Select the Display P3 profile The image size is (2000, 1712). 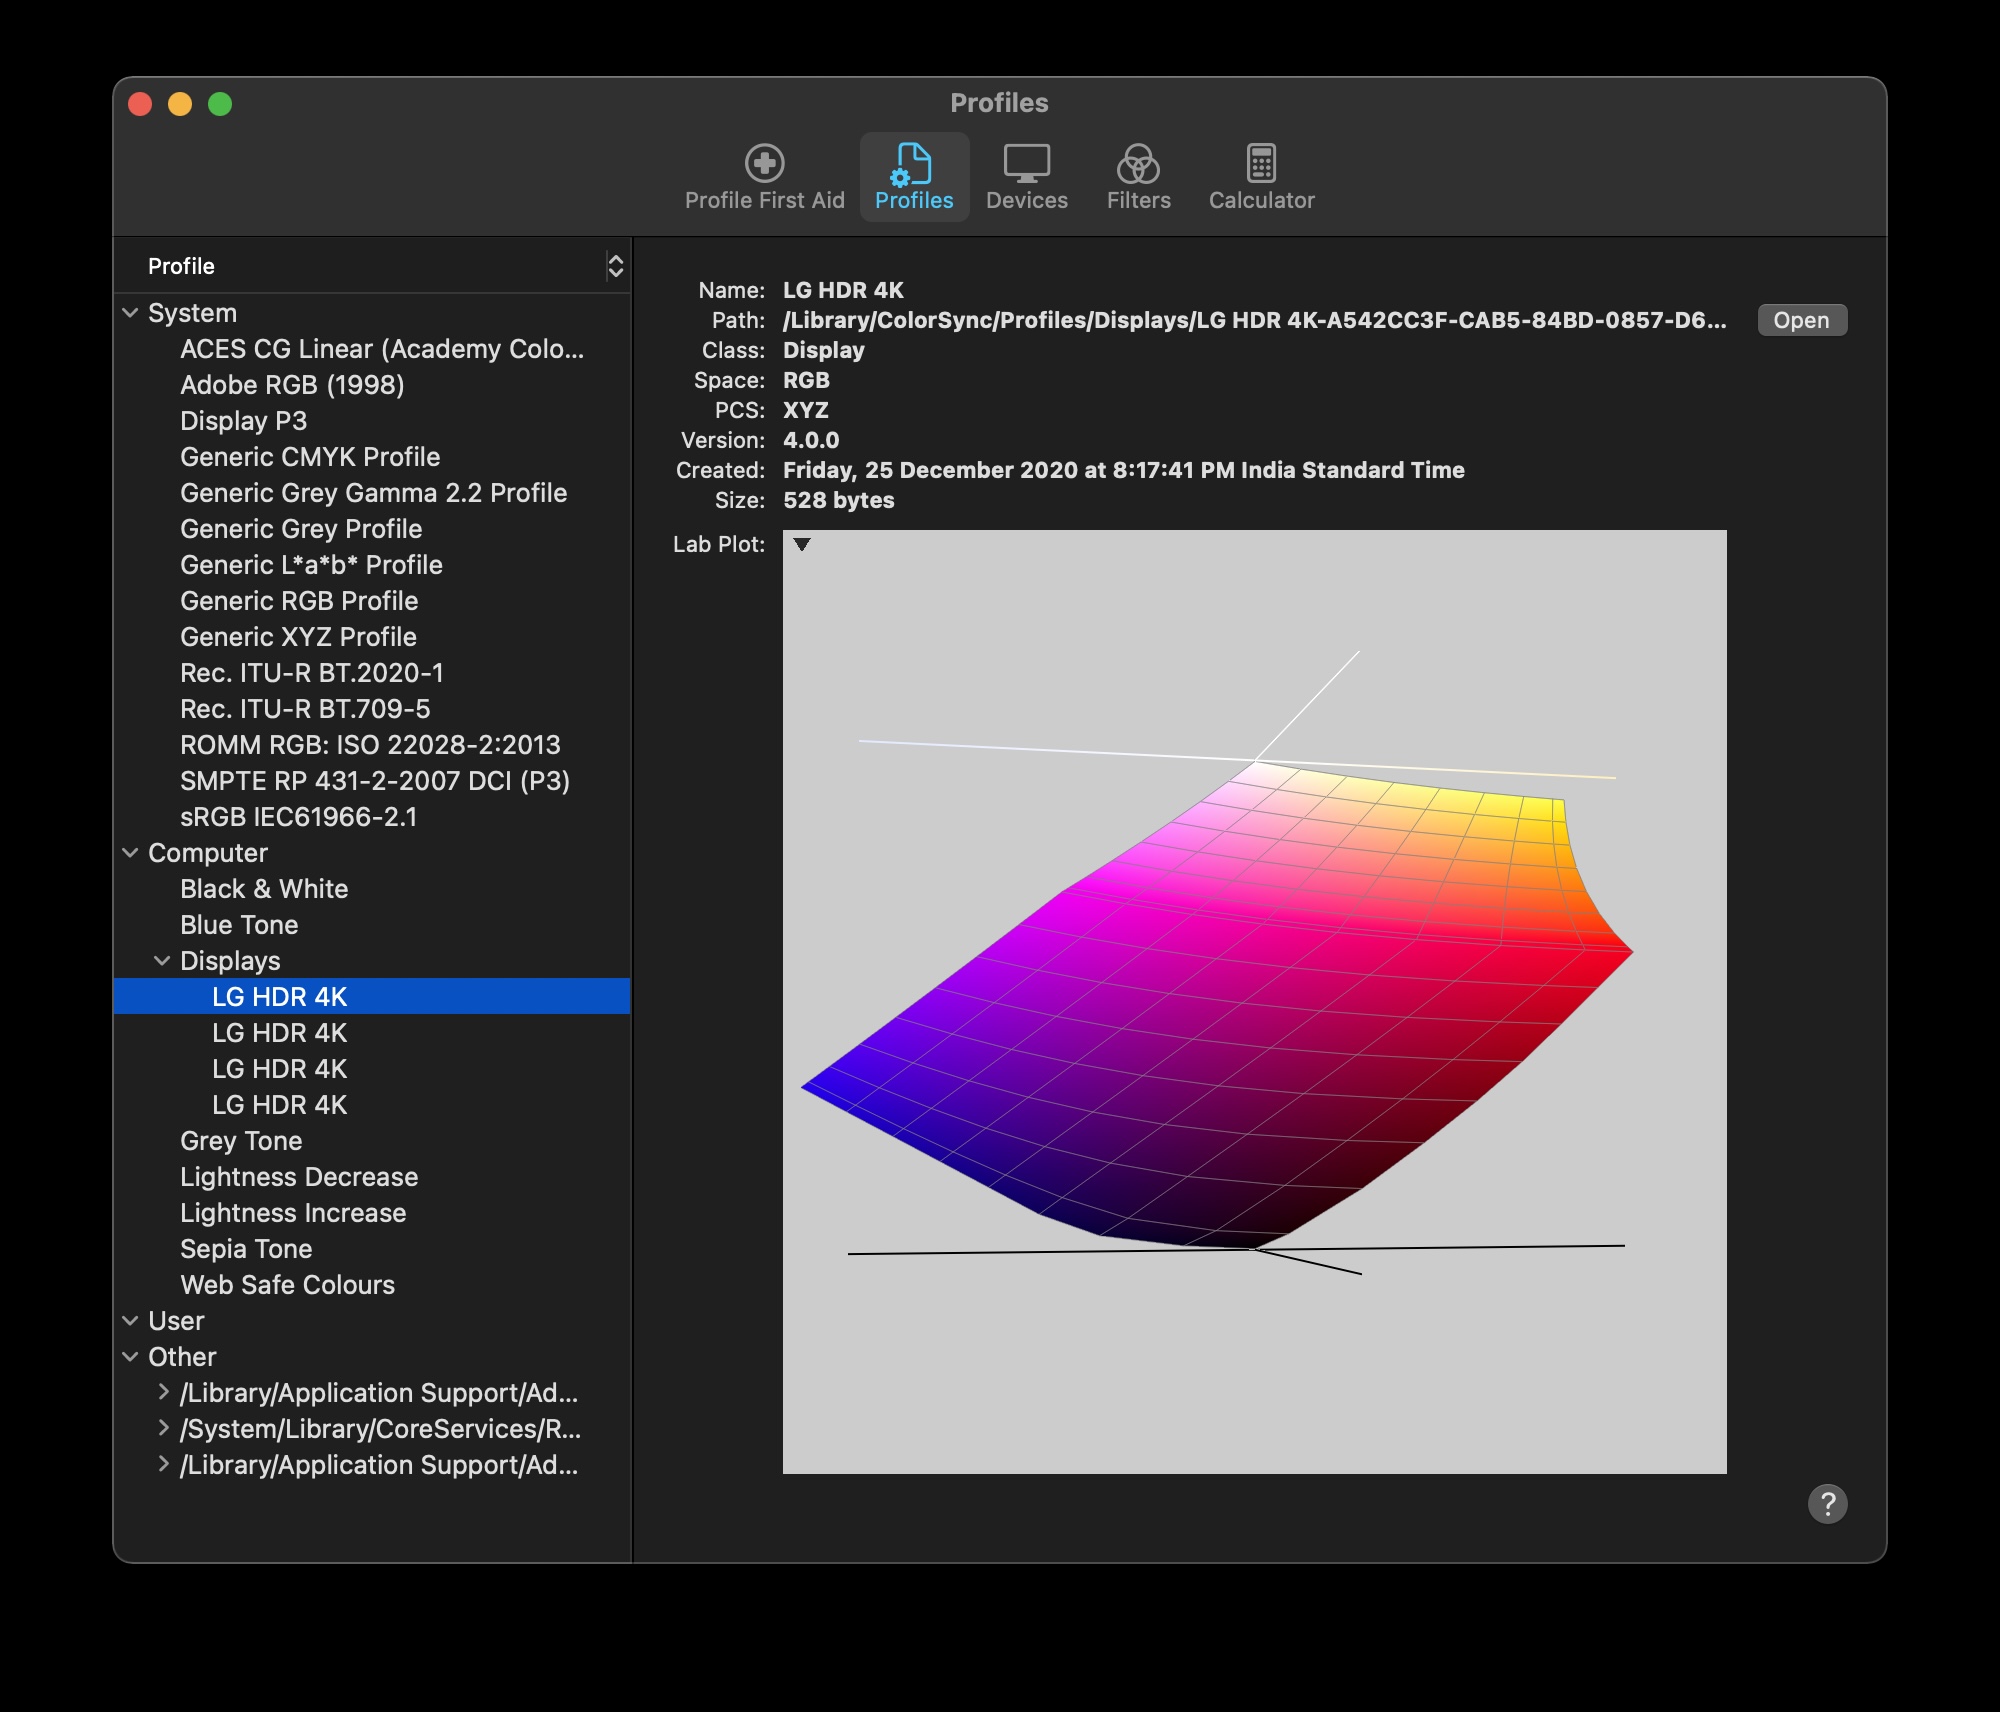(x=243, y=421)
